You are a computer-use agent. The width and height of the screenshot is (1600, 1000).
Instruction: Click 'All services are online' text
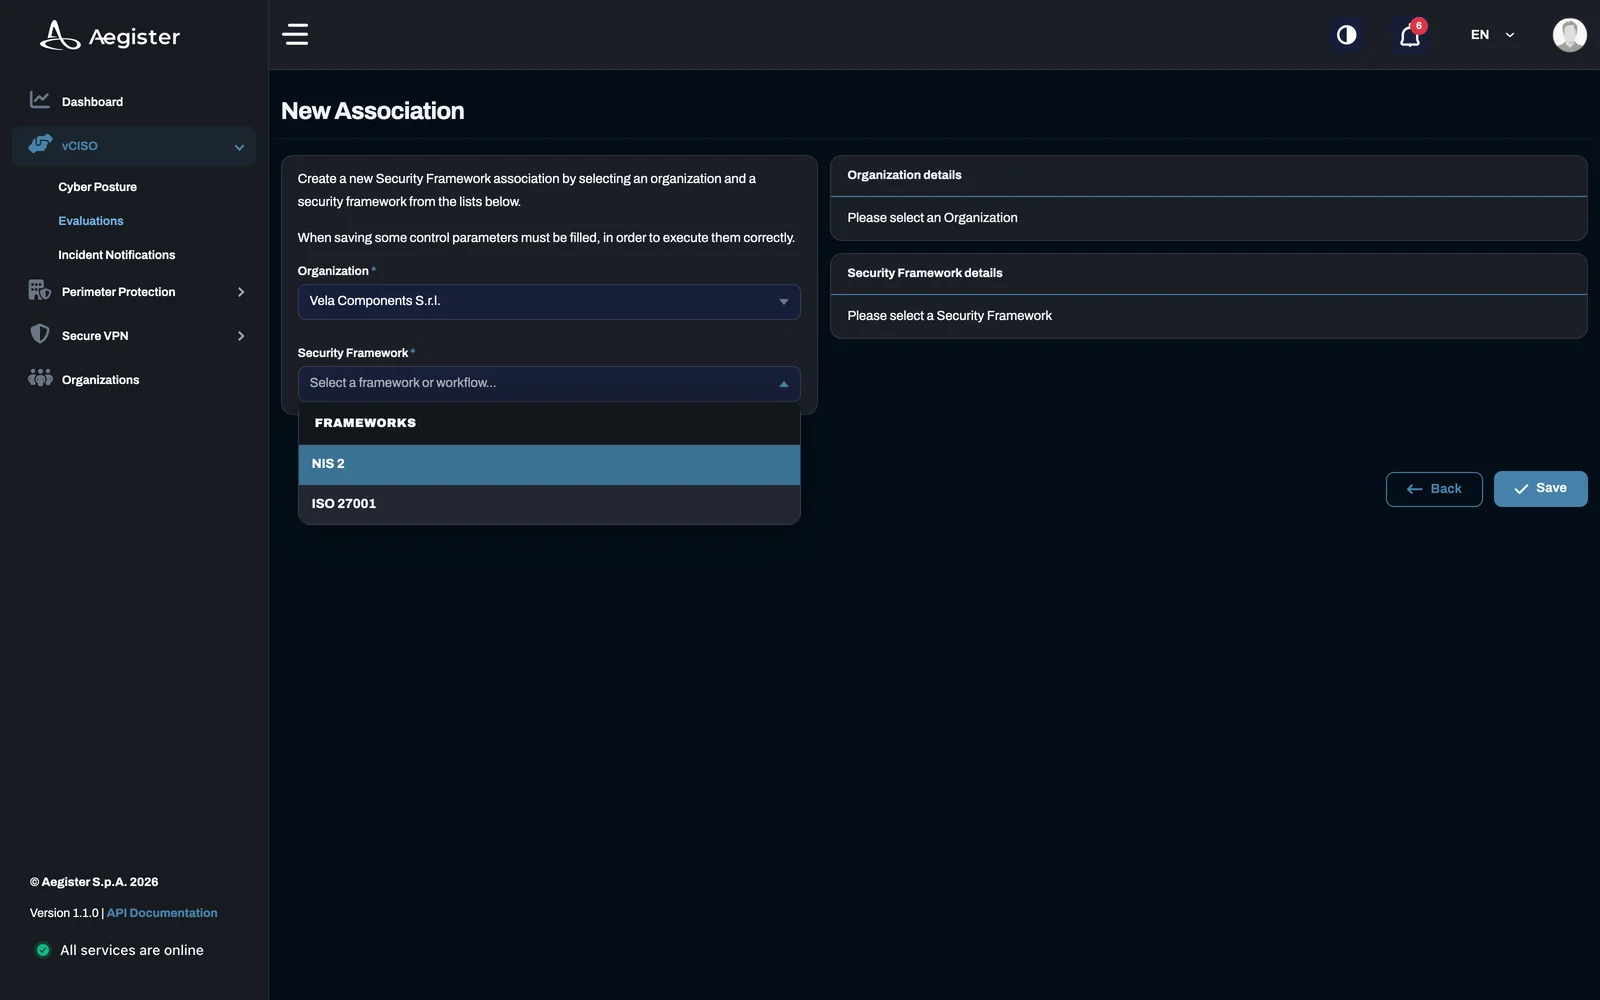[132, 950]
